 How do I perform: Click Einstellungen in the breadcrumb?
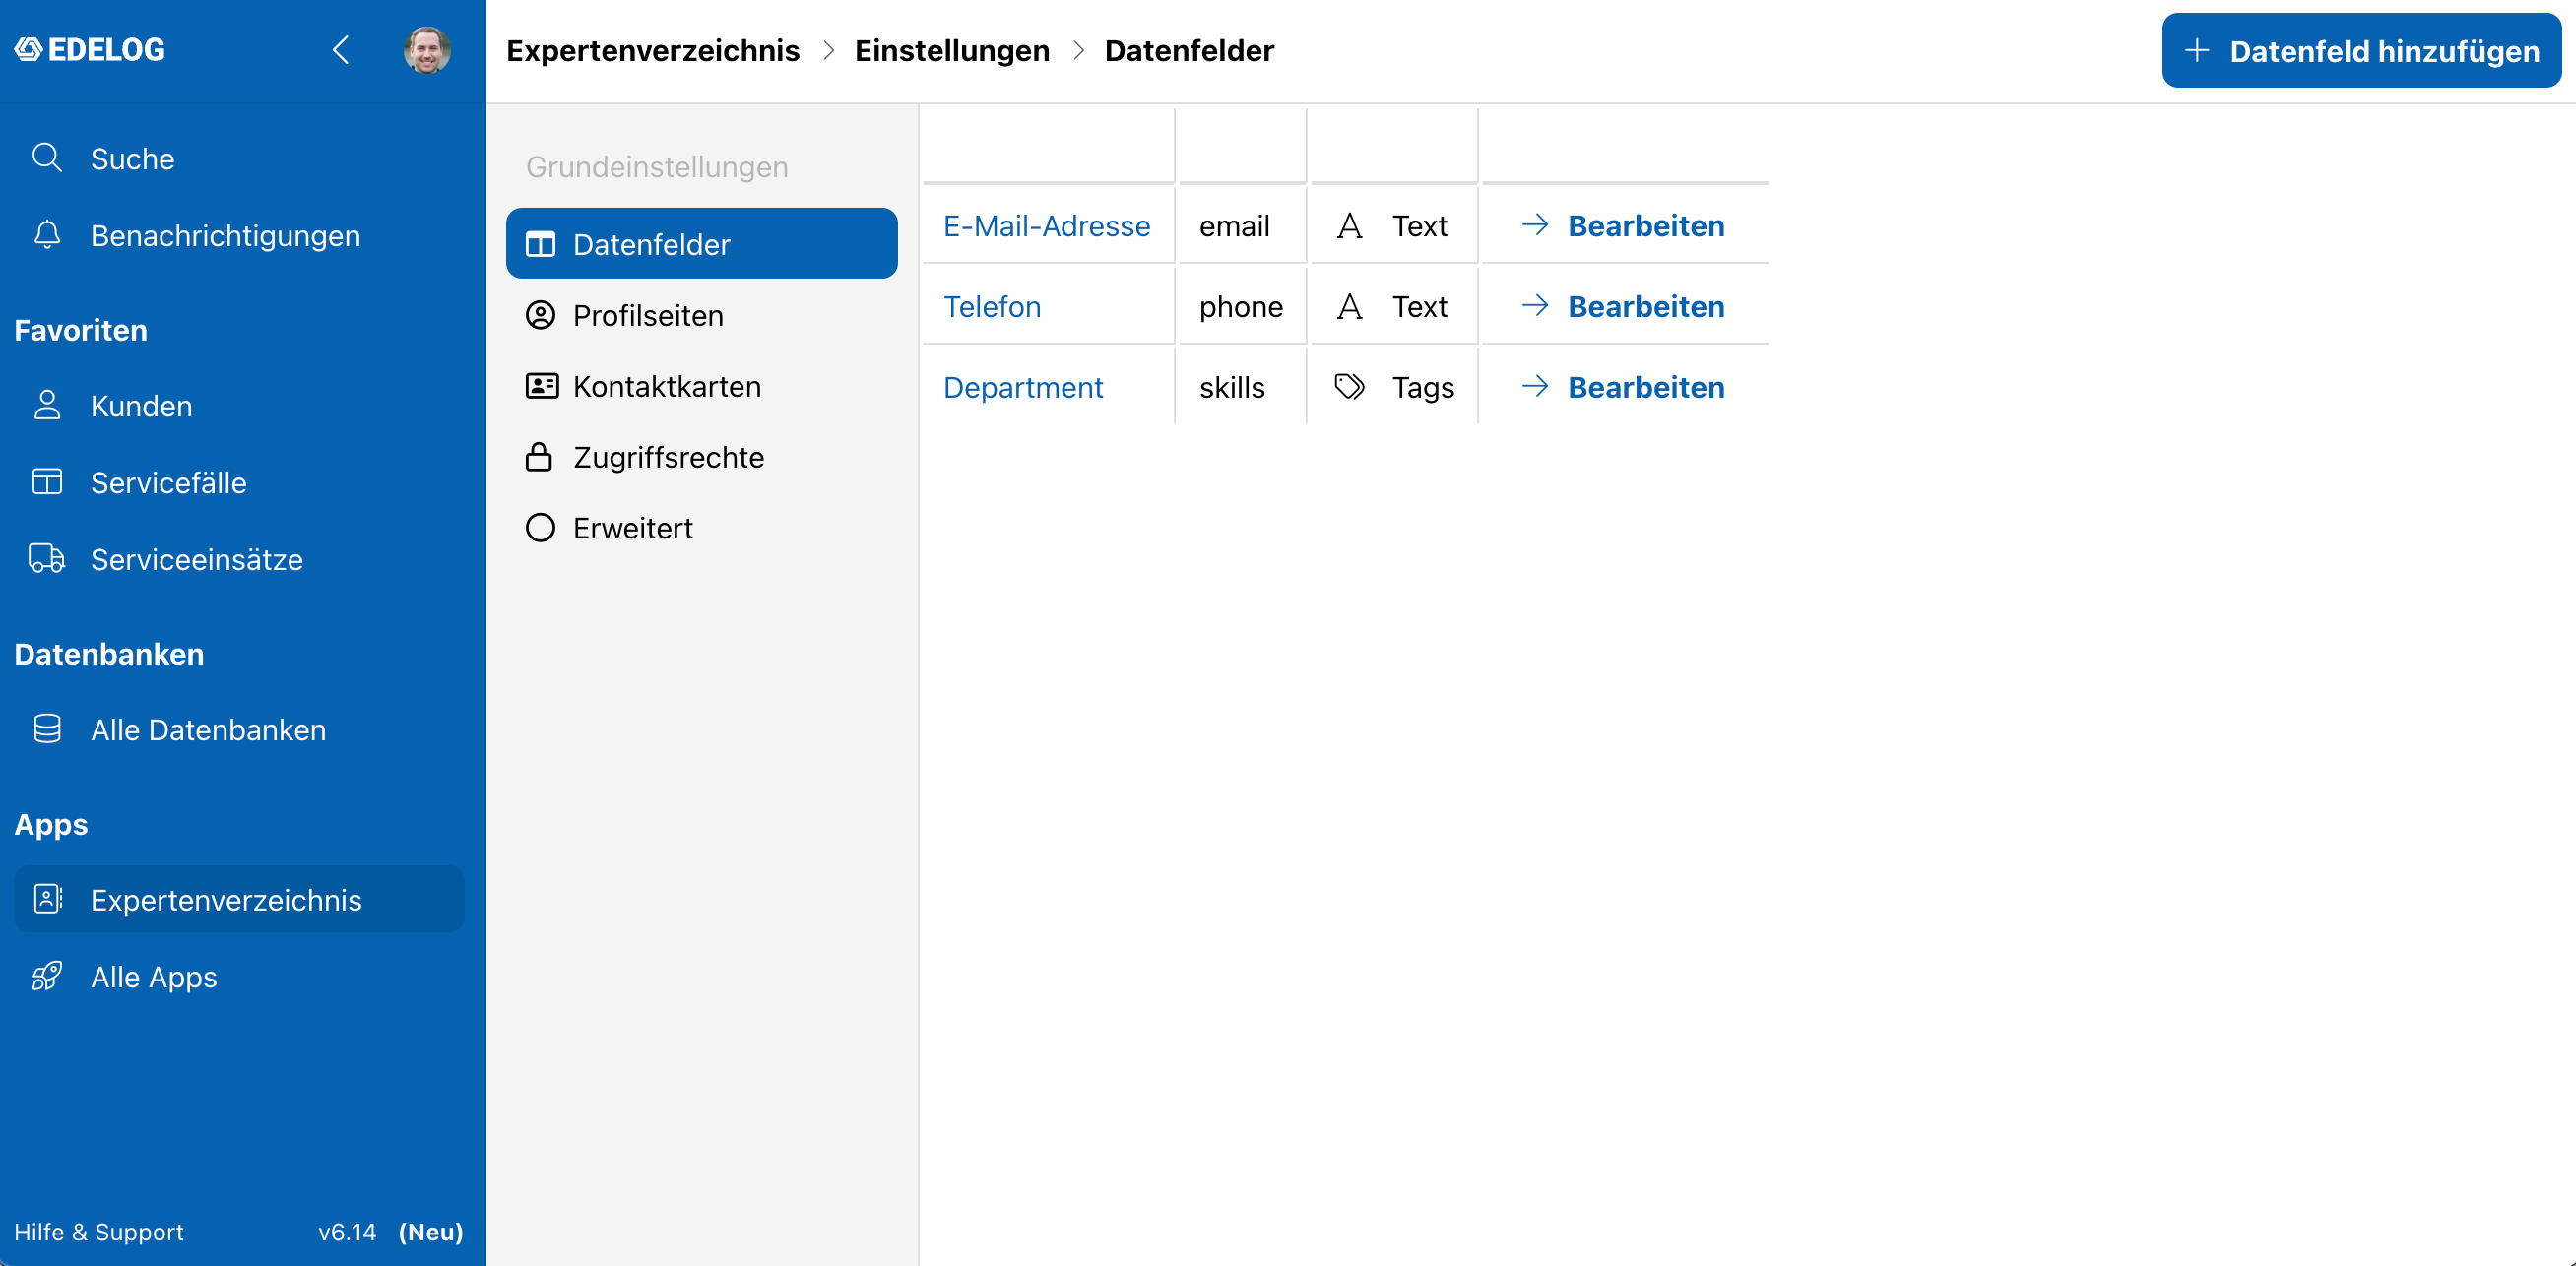pos(952,50)
